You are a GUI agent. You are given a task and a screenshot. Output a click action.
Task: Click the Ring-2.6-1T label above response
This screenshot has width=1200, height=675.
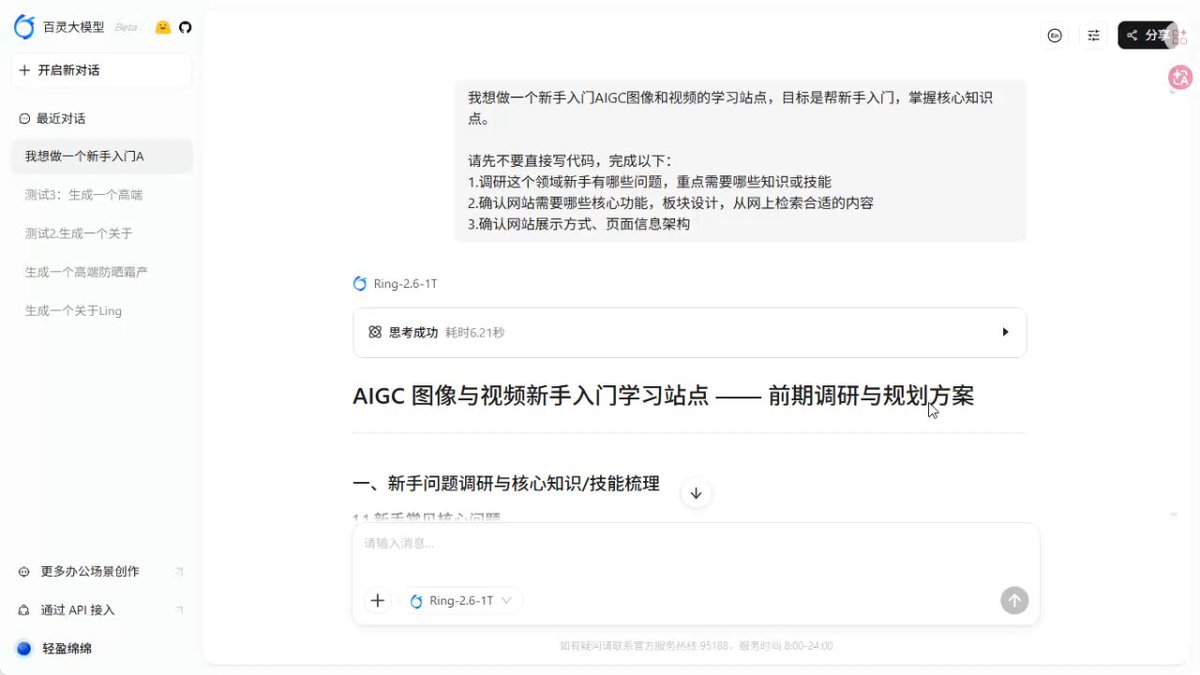point(405,284)
